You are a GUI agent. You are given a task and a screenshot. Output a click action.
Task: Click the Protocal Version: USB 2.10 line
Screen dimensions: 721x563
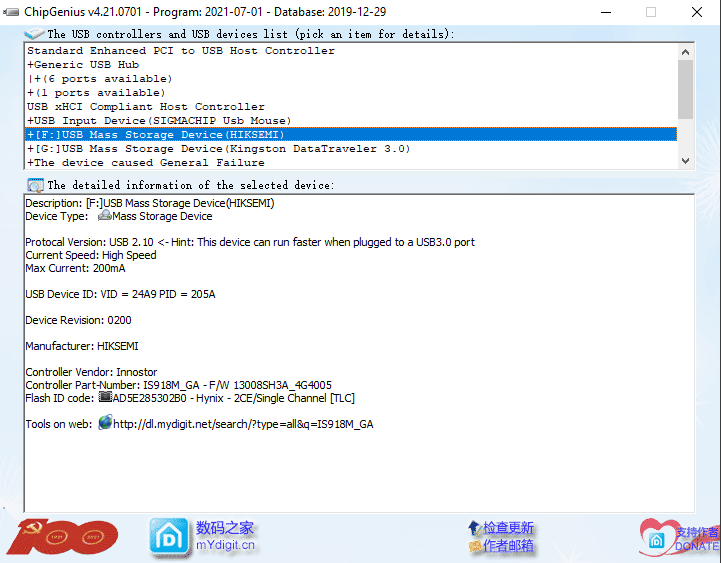250,242
